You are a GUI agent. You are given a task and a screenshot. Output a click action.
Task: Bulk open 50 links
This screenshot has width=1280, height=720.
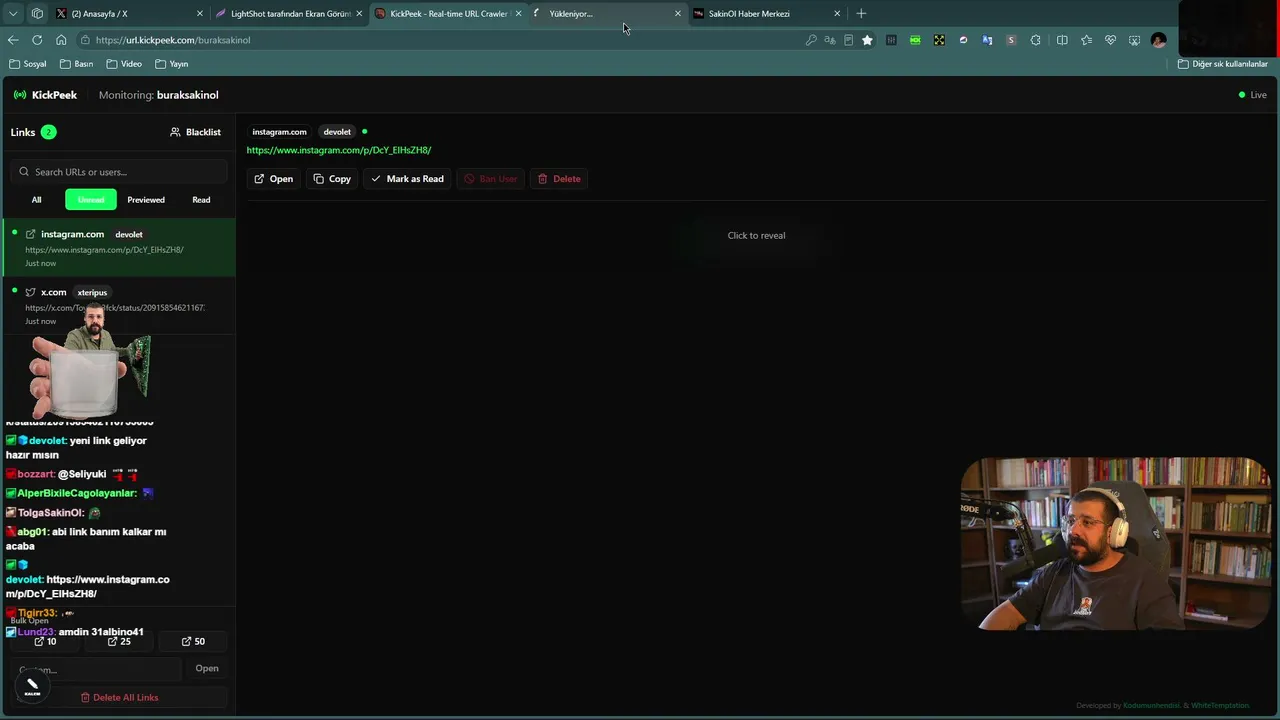coord(193,641)
